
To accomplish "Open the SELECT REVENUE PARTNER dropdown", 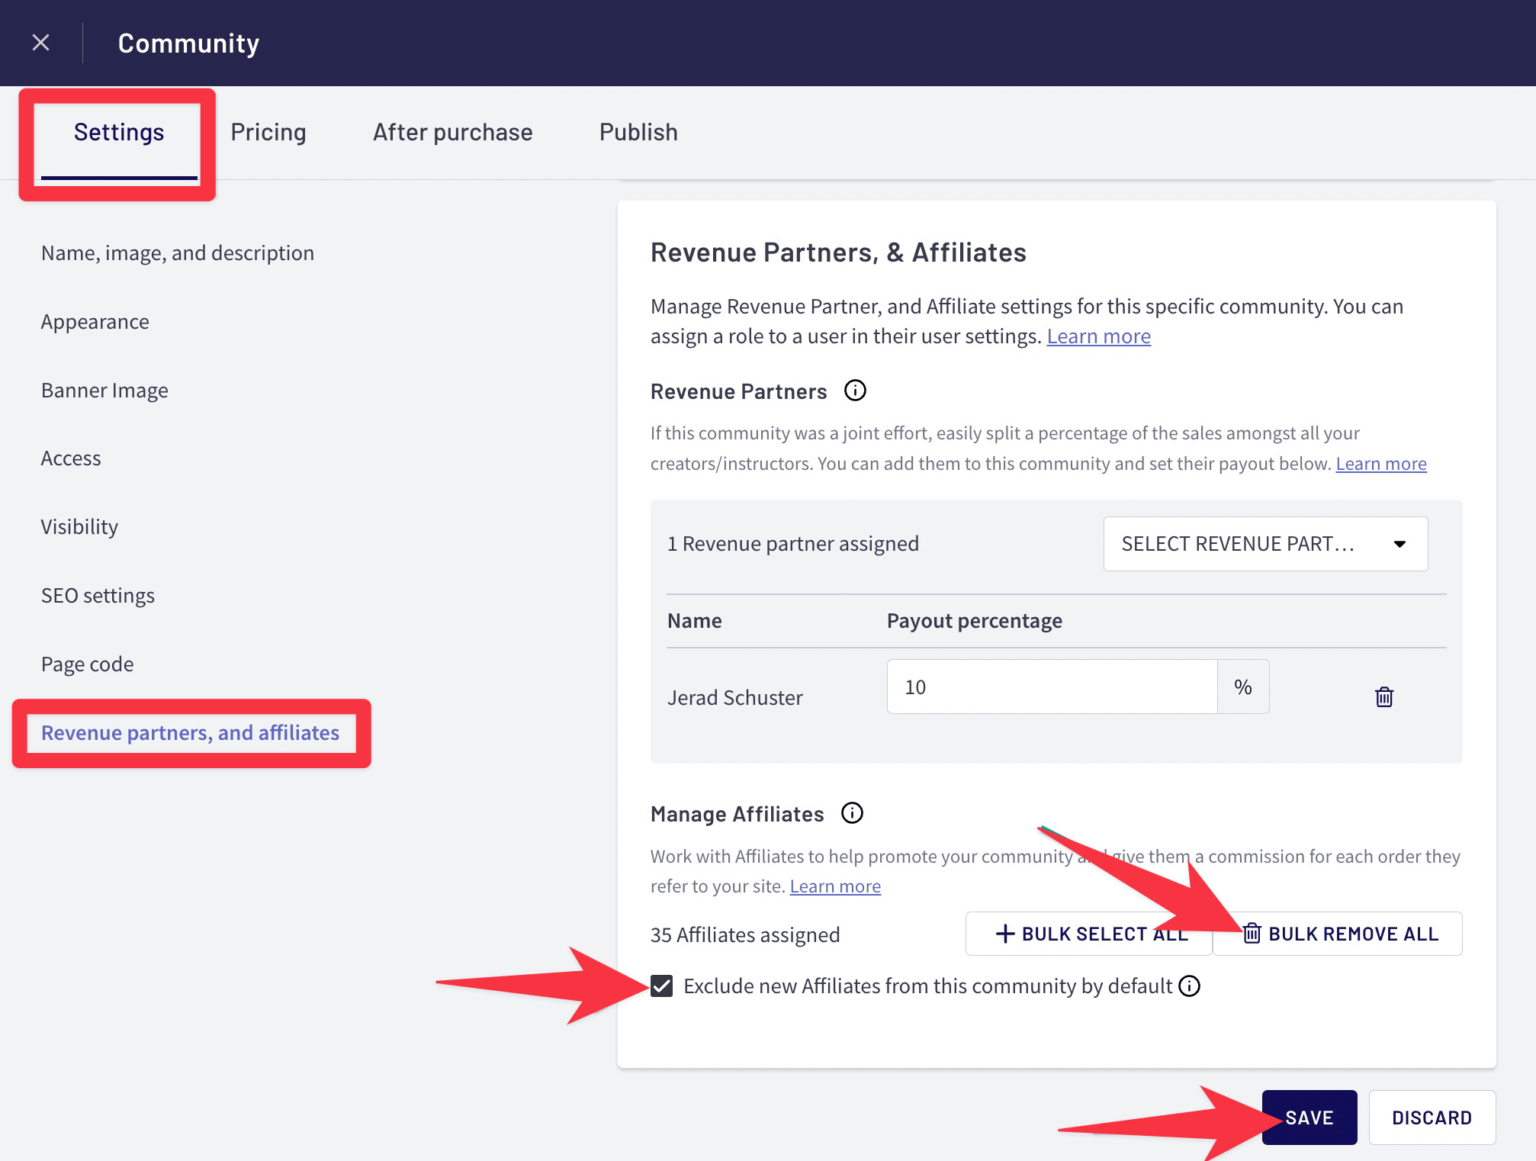I will pyautogui.click(x=1264, y=543).
